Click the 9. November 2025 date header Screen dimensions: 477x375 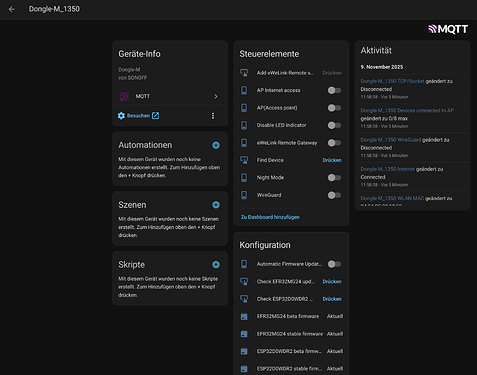click(382, 67)
